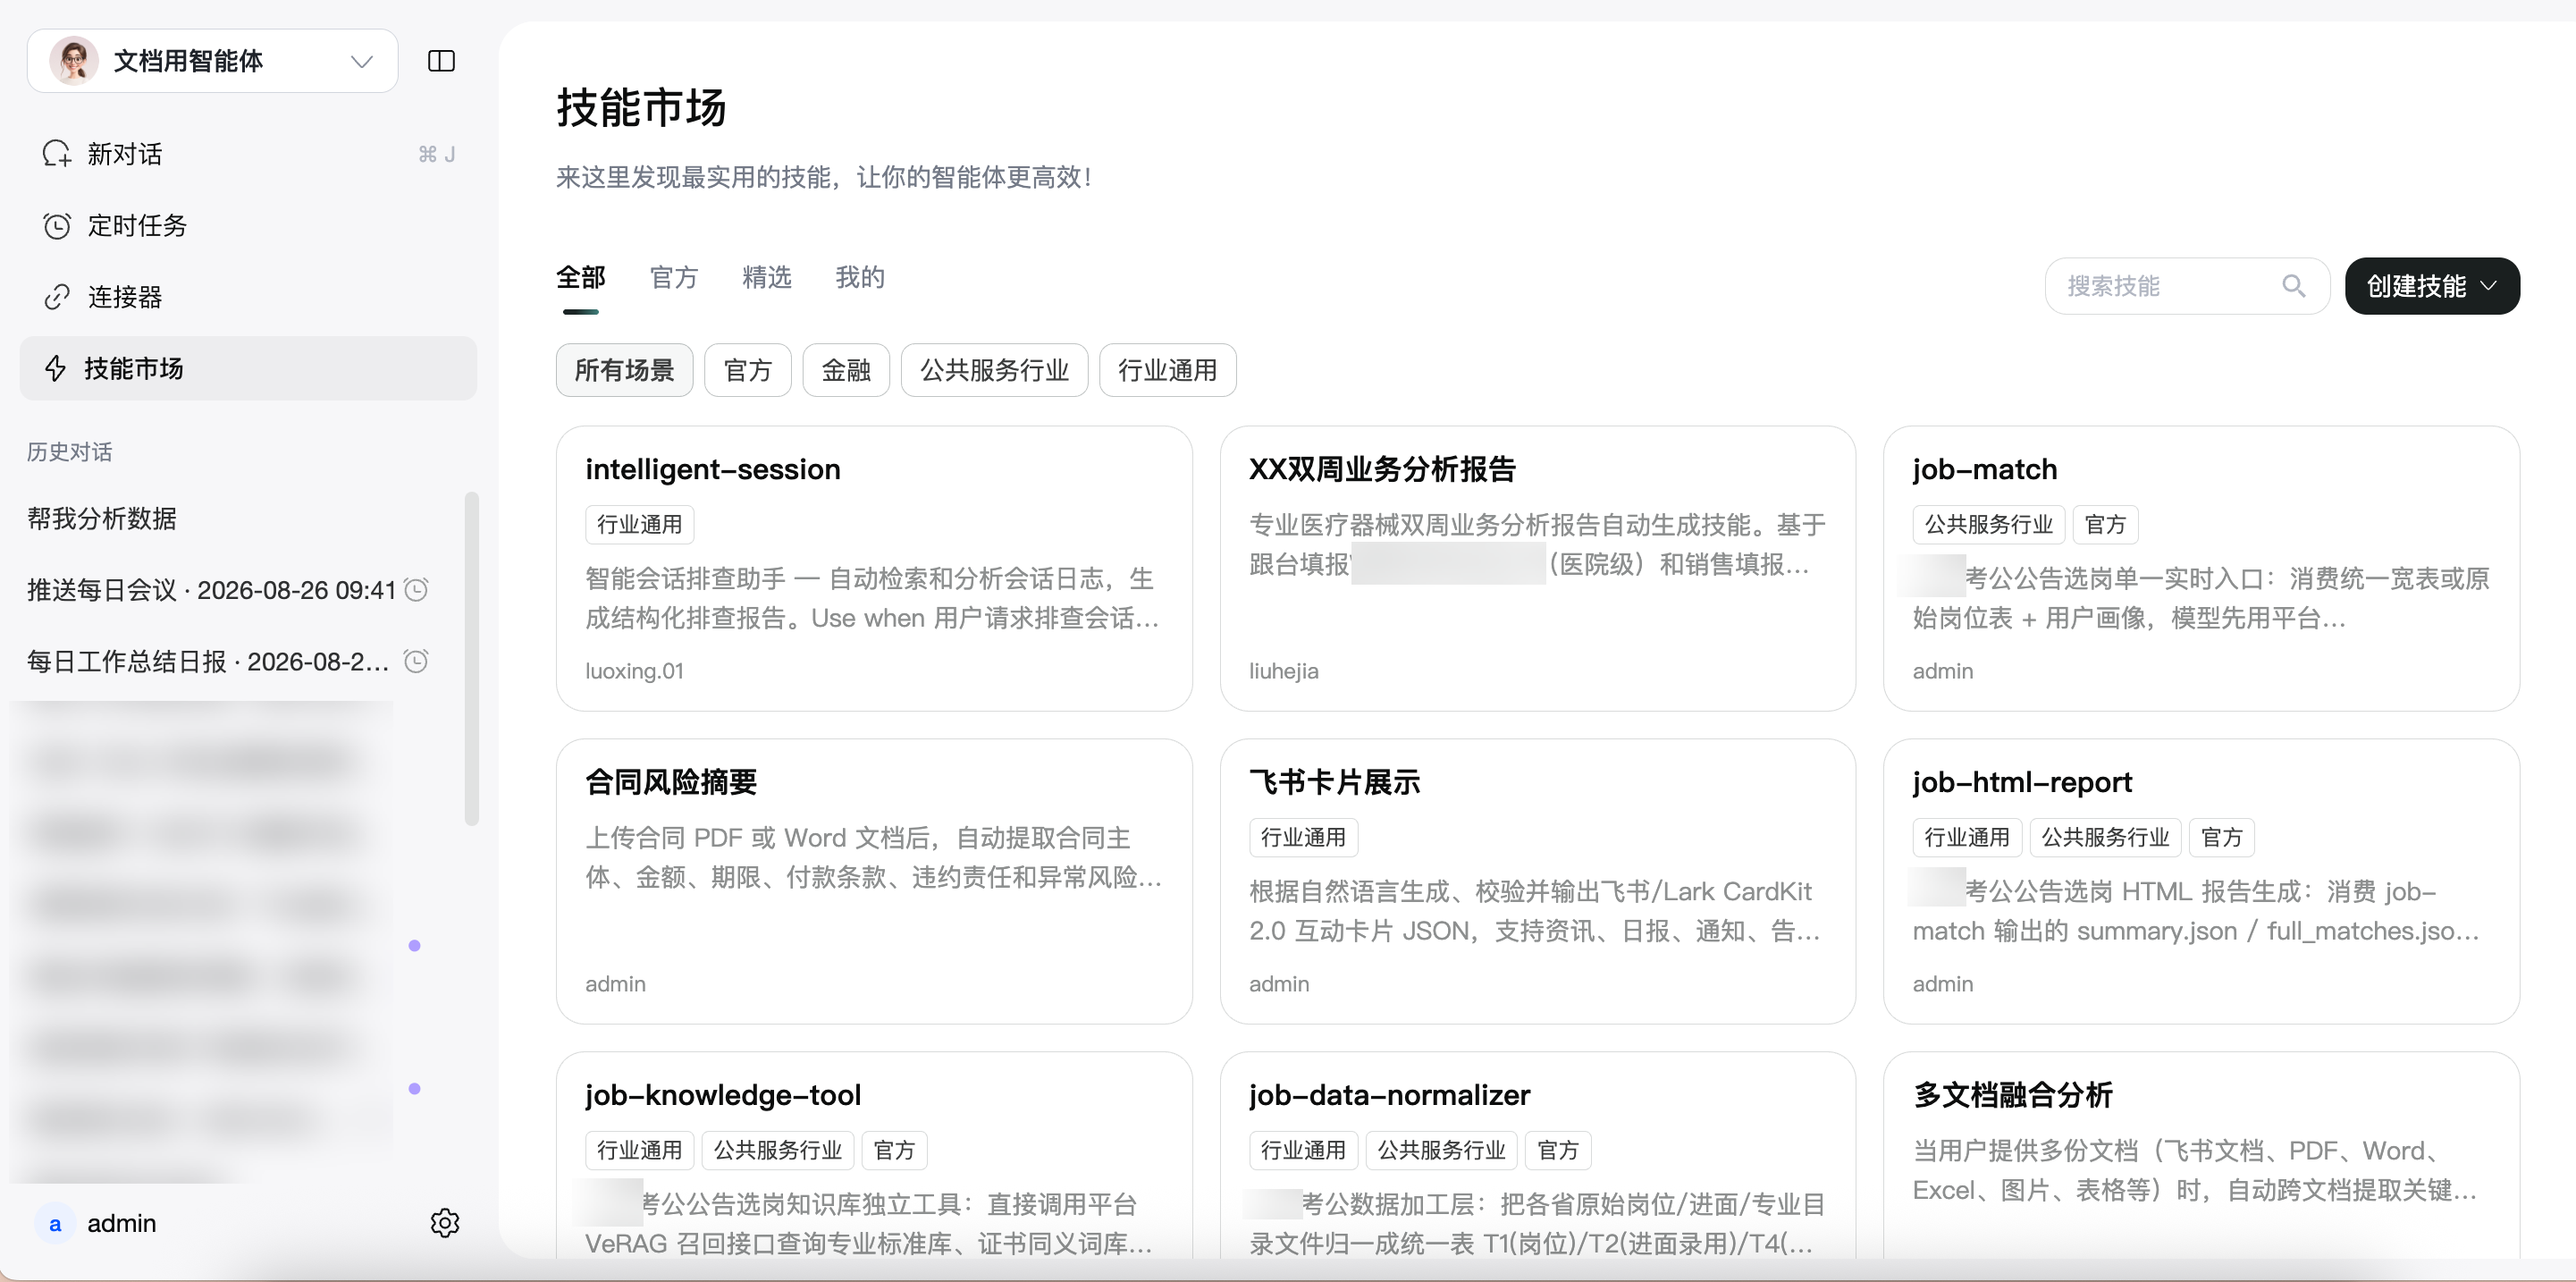This screenshot has width=2576, height=1282.
Task: Click the skill market lightning icon
Action: click(x=56, y=368)
